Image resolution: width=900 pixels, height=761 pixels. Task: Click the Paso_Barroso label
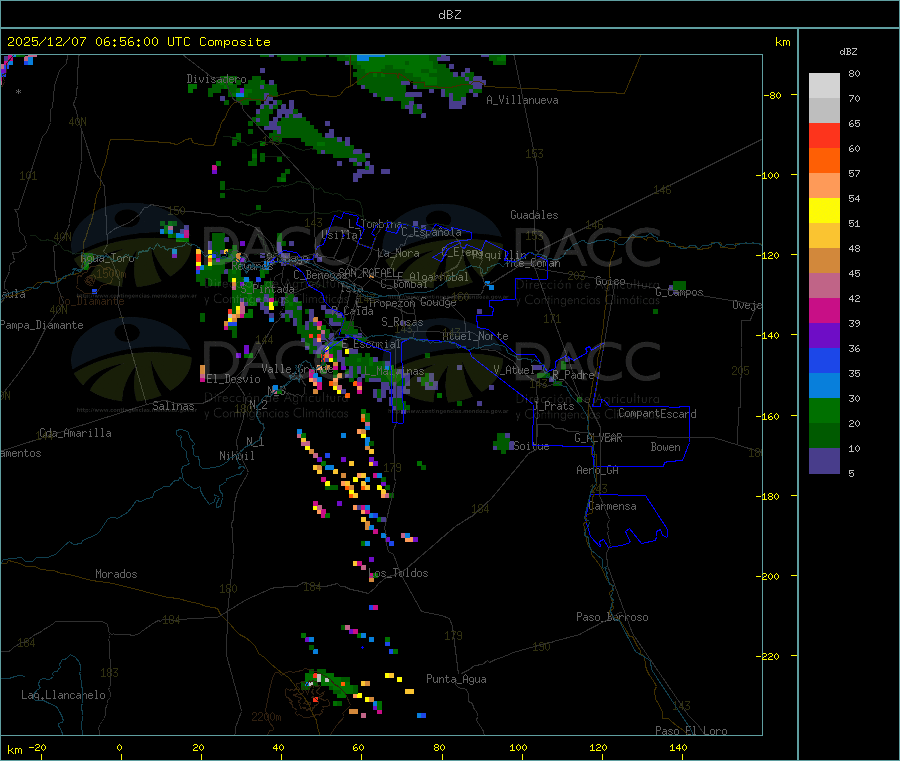pos(612,618)
